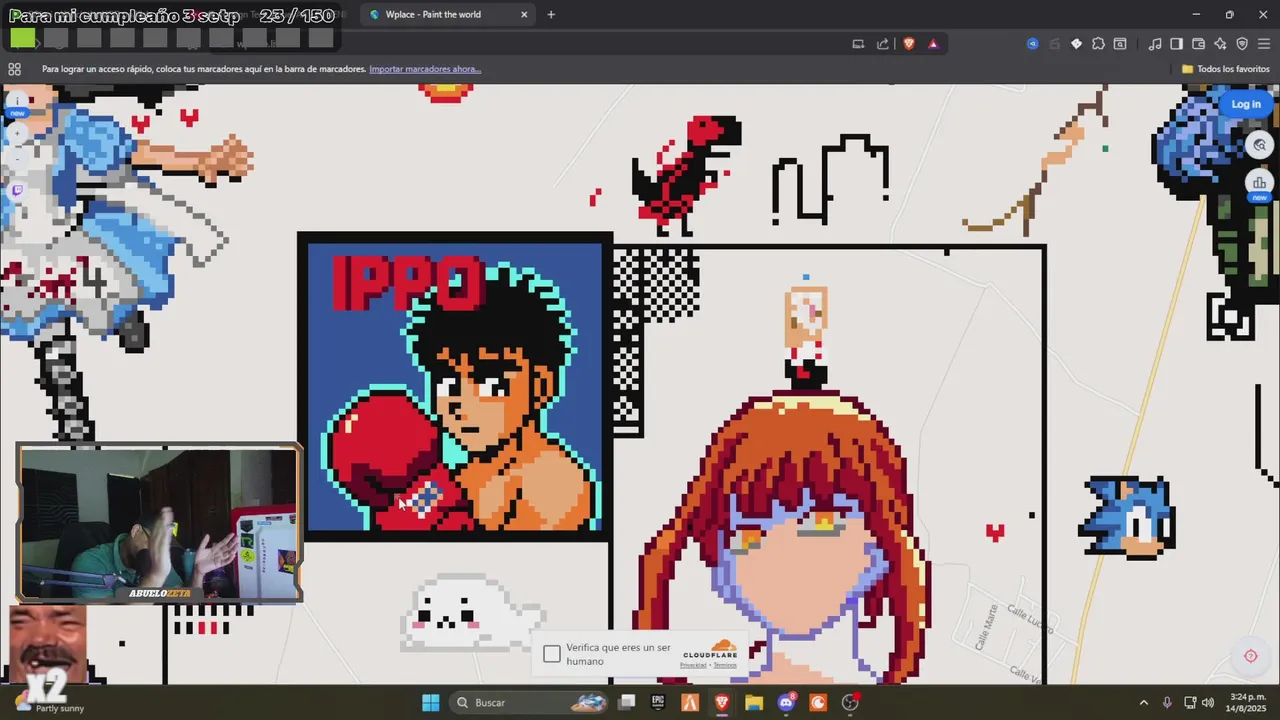This screenshot has height=720, width=1280.
Task: Open the Brave Wallet icon
Action: tap(1199, 44)
